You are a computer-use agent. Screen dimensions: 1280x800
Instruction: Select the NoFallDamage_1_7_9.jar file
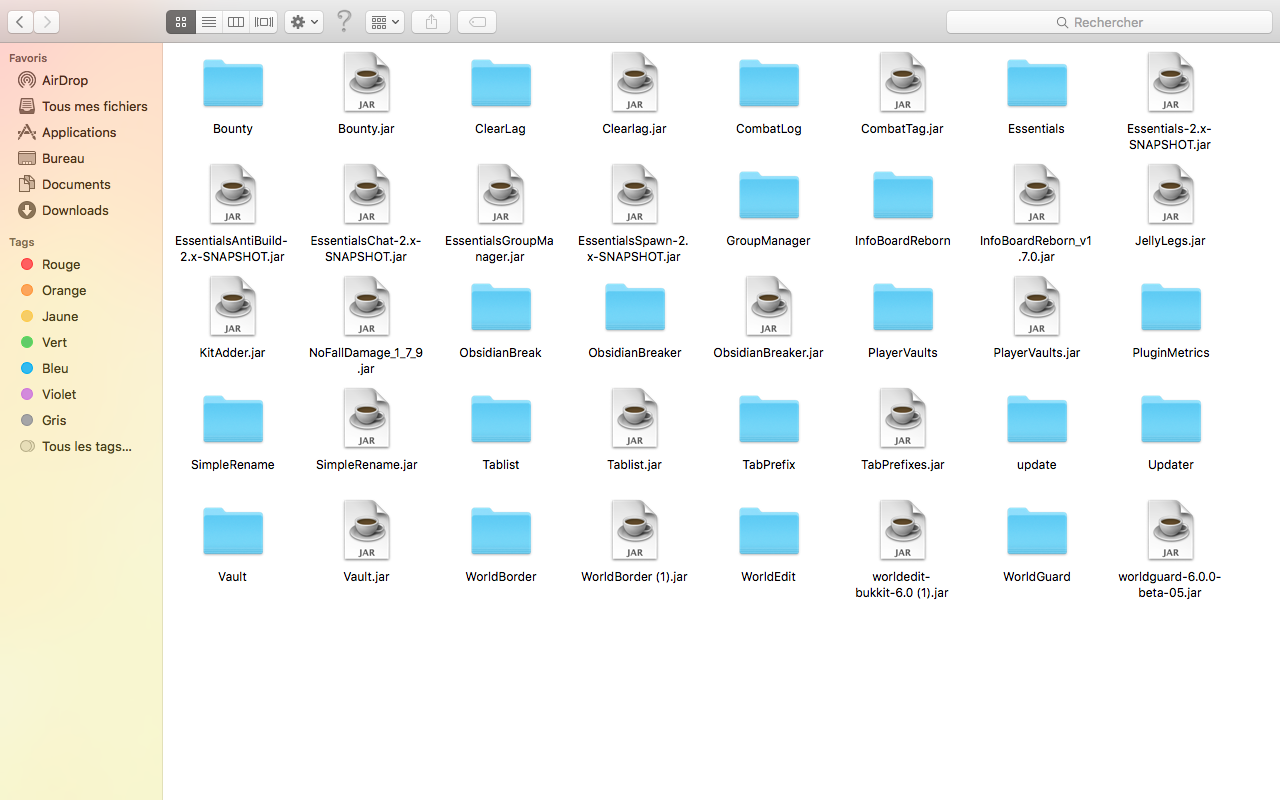click(367, 306)
